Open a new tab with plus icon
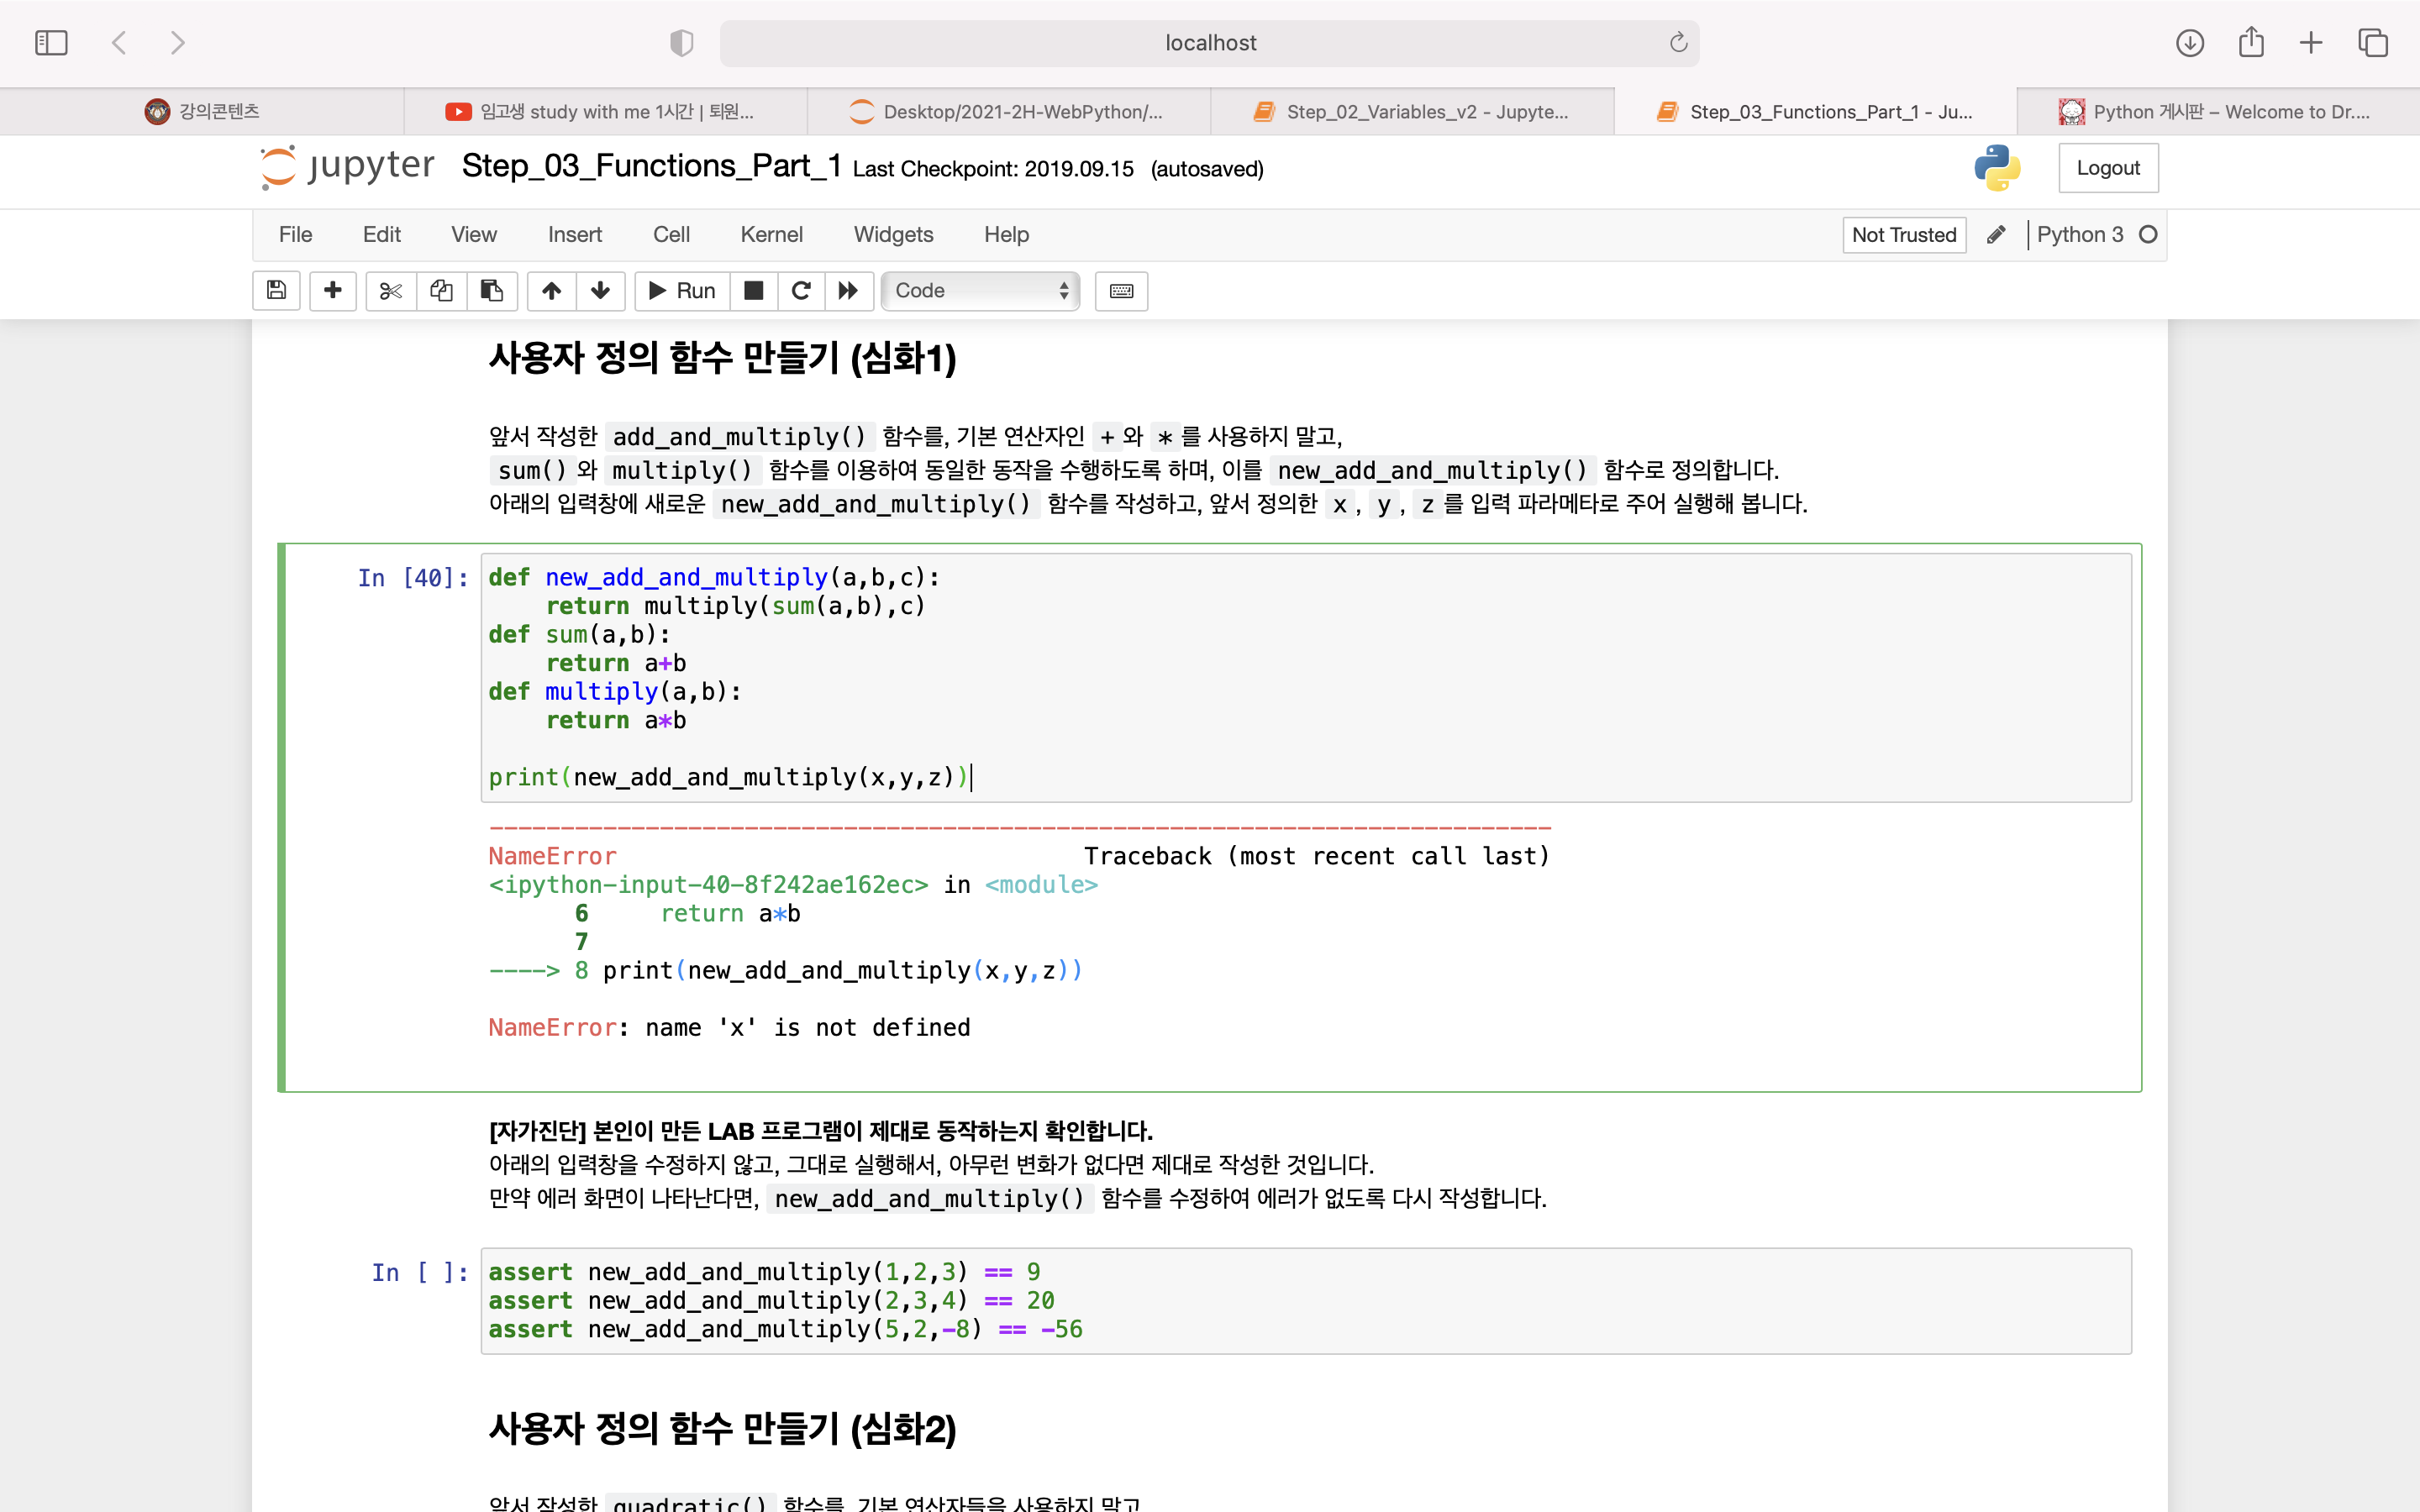The image size is (2420, 1512). click(2311, 43)
